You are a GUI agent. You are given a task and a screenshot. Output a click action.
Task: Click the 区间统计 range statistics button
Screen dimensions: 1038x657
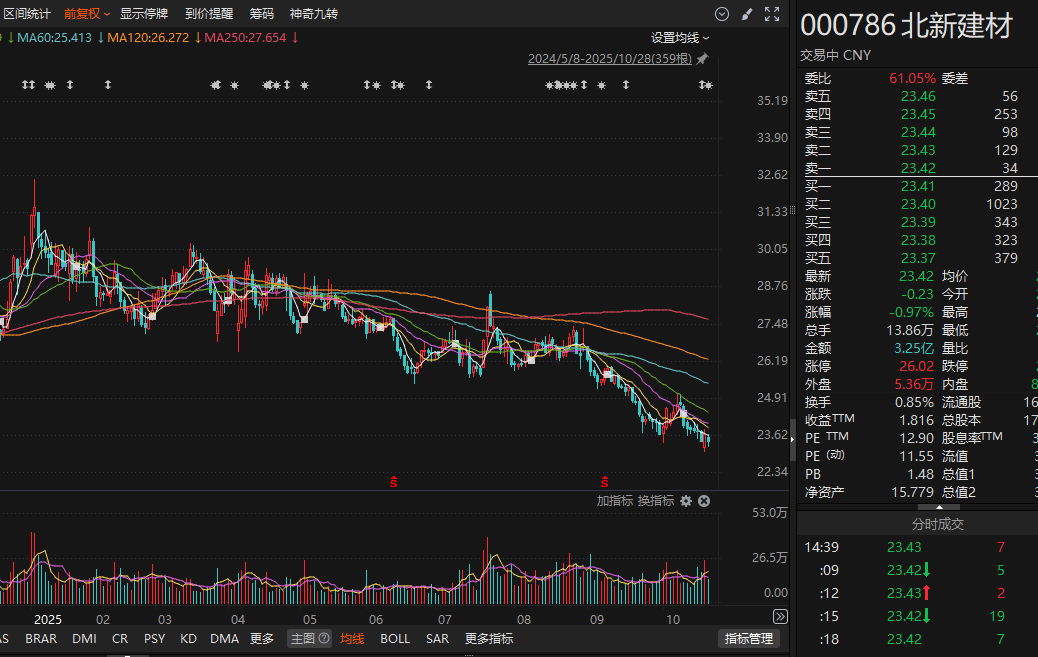27,14
